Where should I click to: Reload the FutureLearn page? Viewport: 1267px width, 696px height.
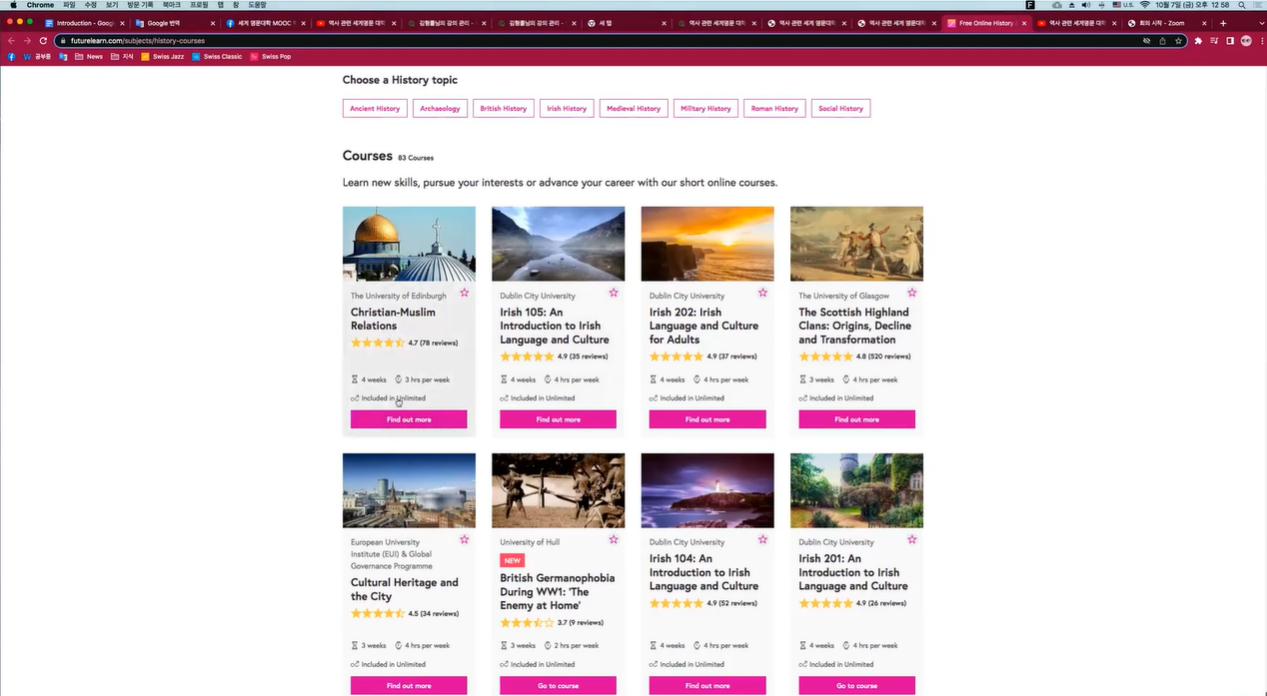(43, 41)
